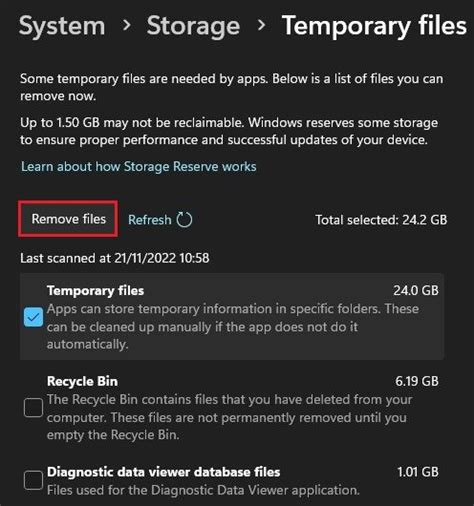Click the circular Refresh arrow icon

(x=184, y=220)
